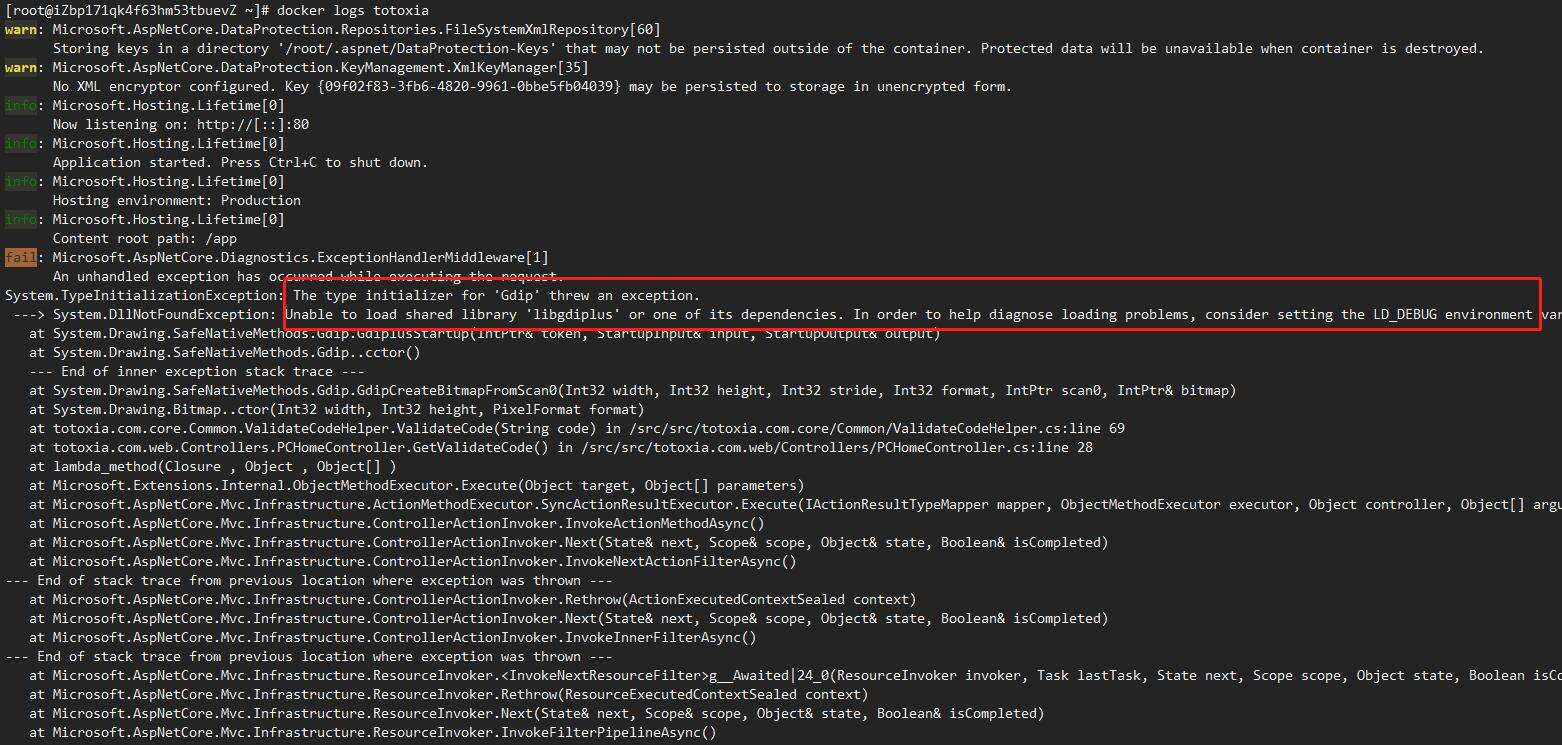Click 'System.Drawing.Bitmap..ctor' stack frame
This screenshot has width=1562, height=745.
(336, 409)
